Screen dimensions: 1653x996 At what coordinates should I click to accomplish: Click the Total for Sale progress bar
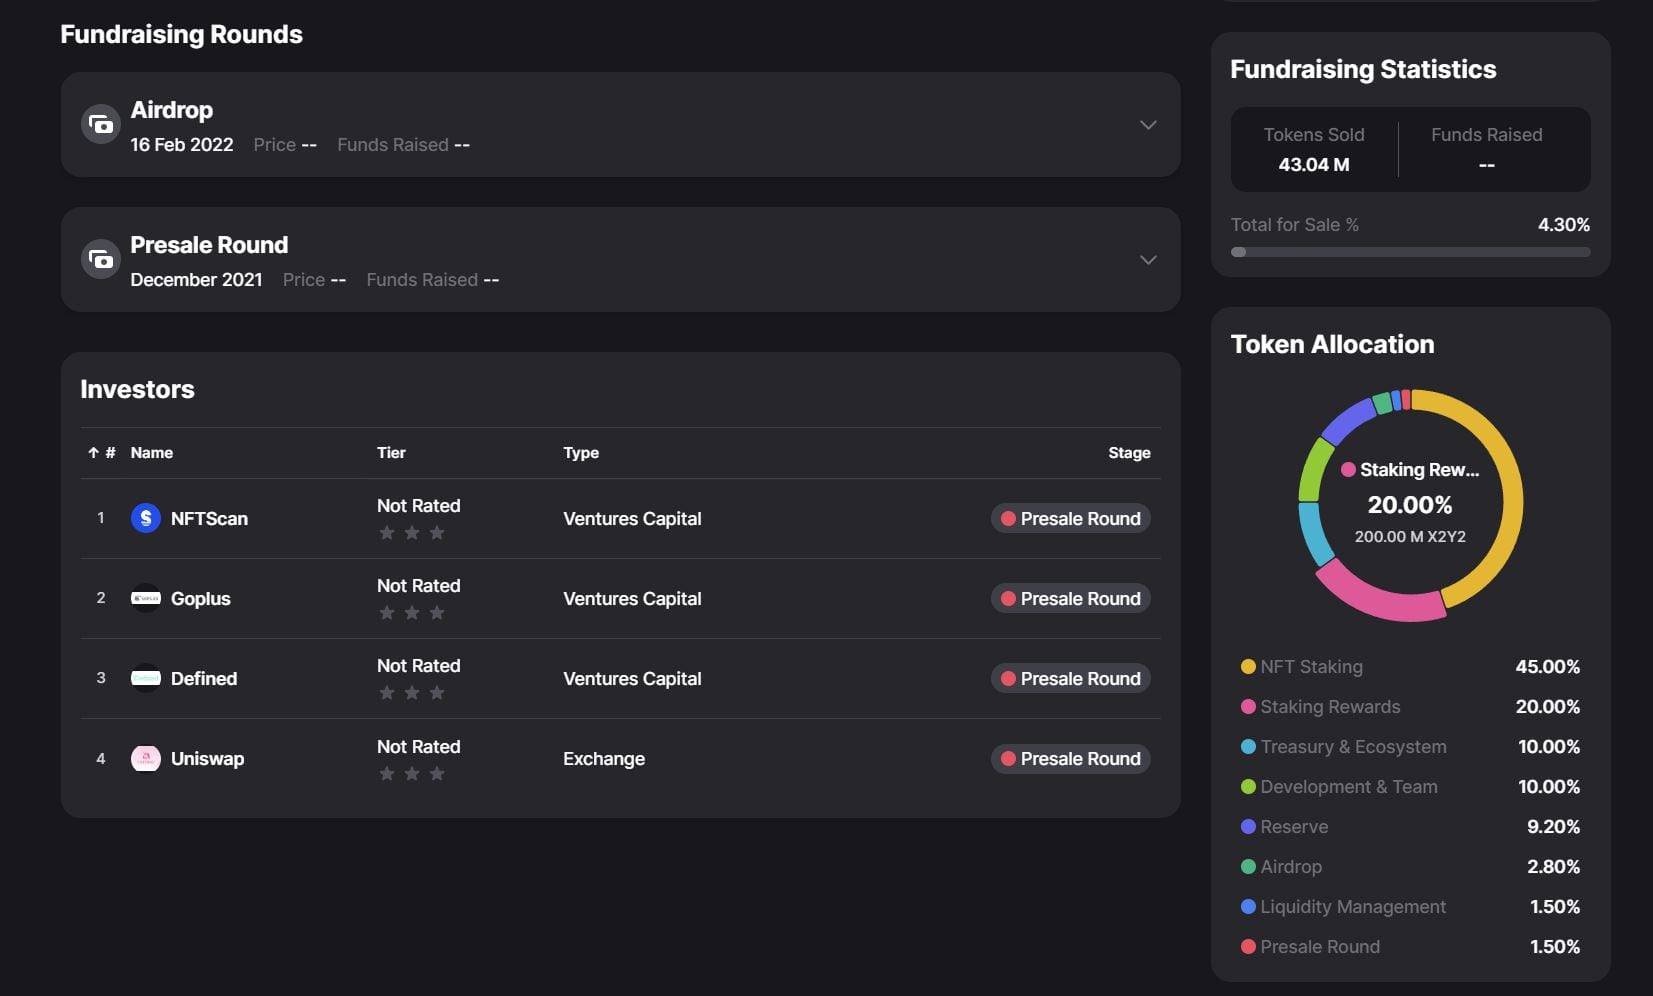(x=1410, y=252)
